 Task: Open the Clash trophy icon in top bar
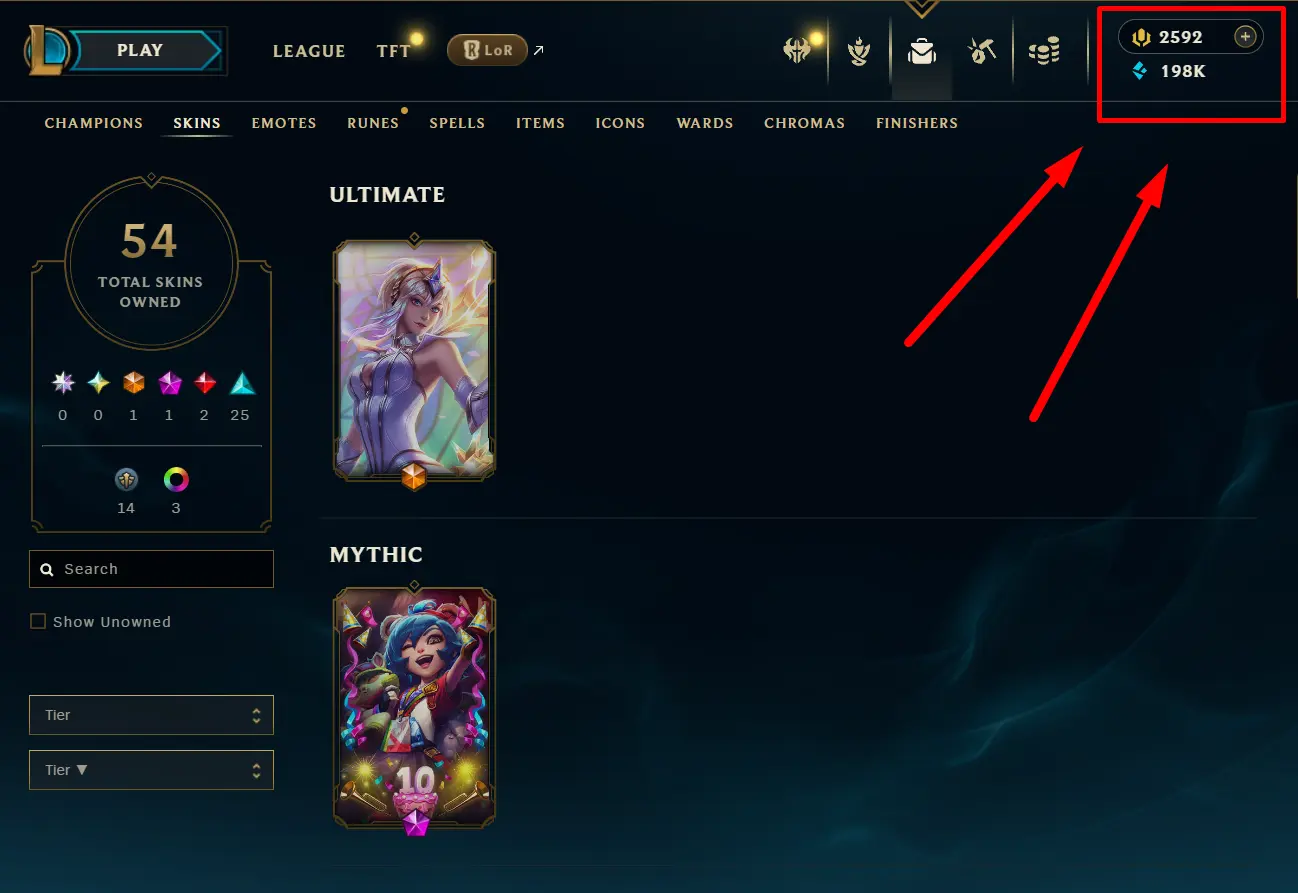pos(859,51)
